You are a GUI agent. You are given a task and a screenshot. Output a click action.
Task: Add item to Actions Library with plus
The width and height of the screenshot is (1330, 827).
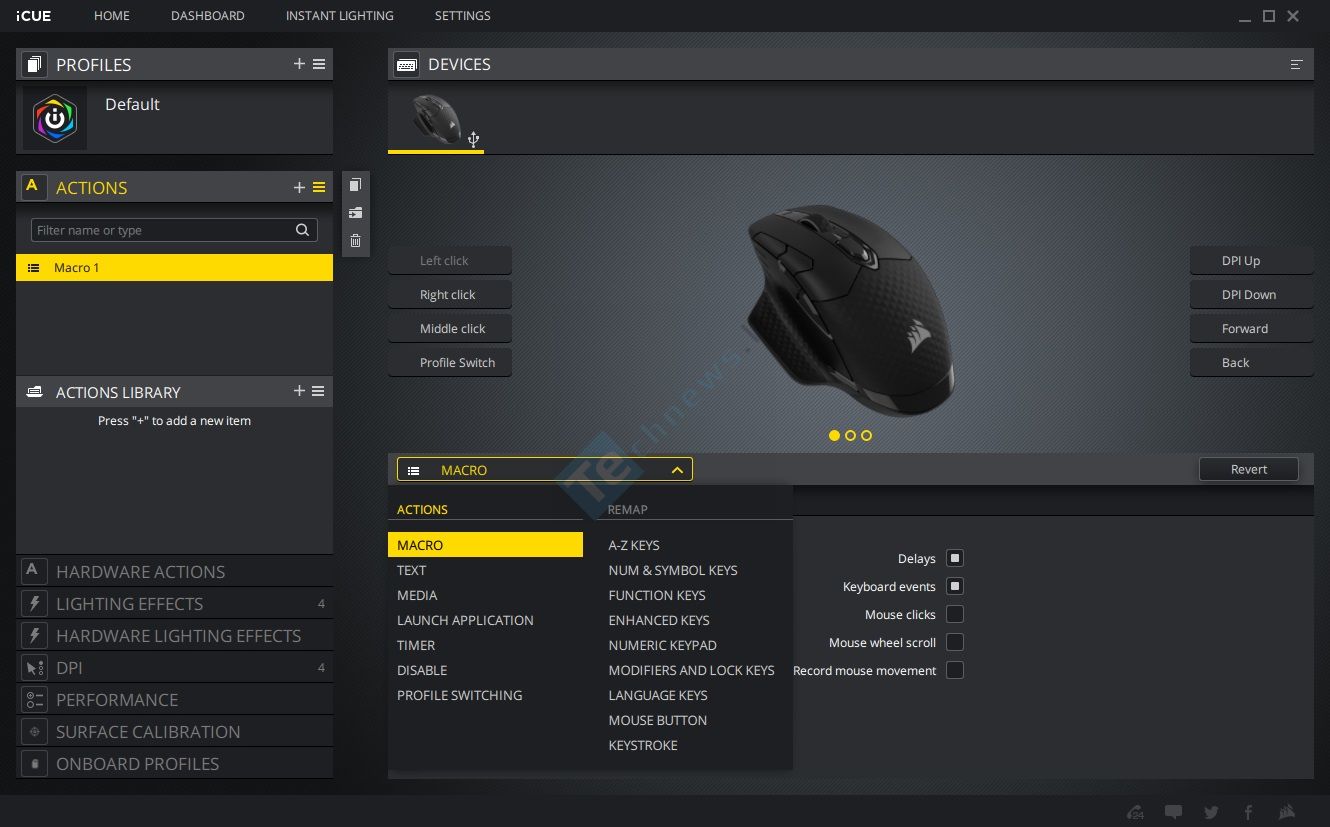(299, 391)
